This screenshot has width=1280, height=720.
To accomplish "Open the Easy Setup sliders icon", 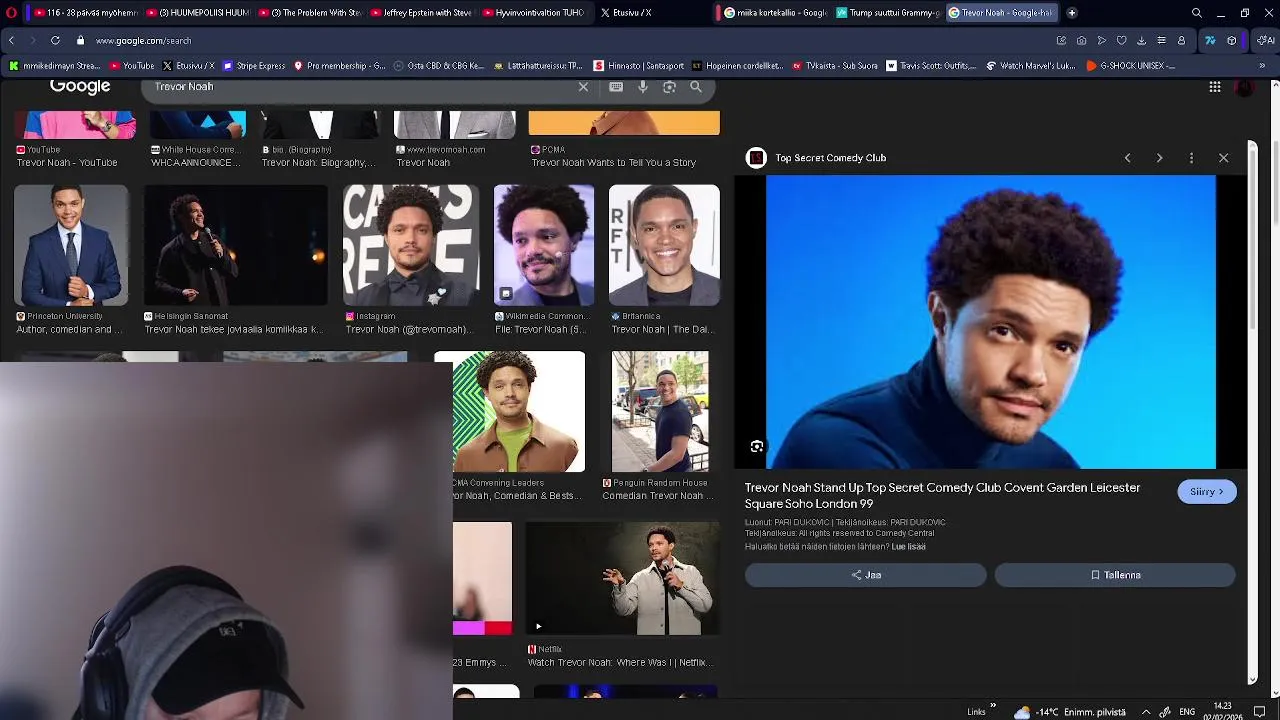I will point(1161,40).
